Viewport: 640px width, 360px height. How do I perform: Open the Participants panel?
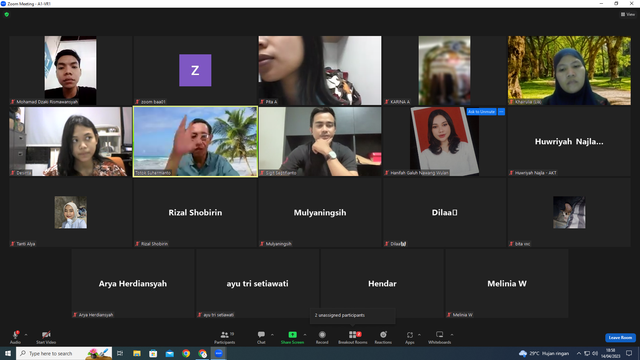pos(224,337)
